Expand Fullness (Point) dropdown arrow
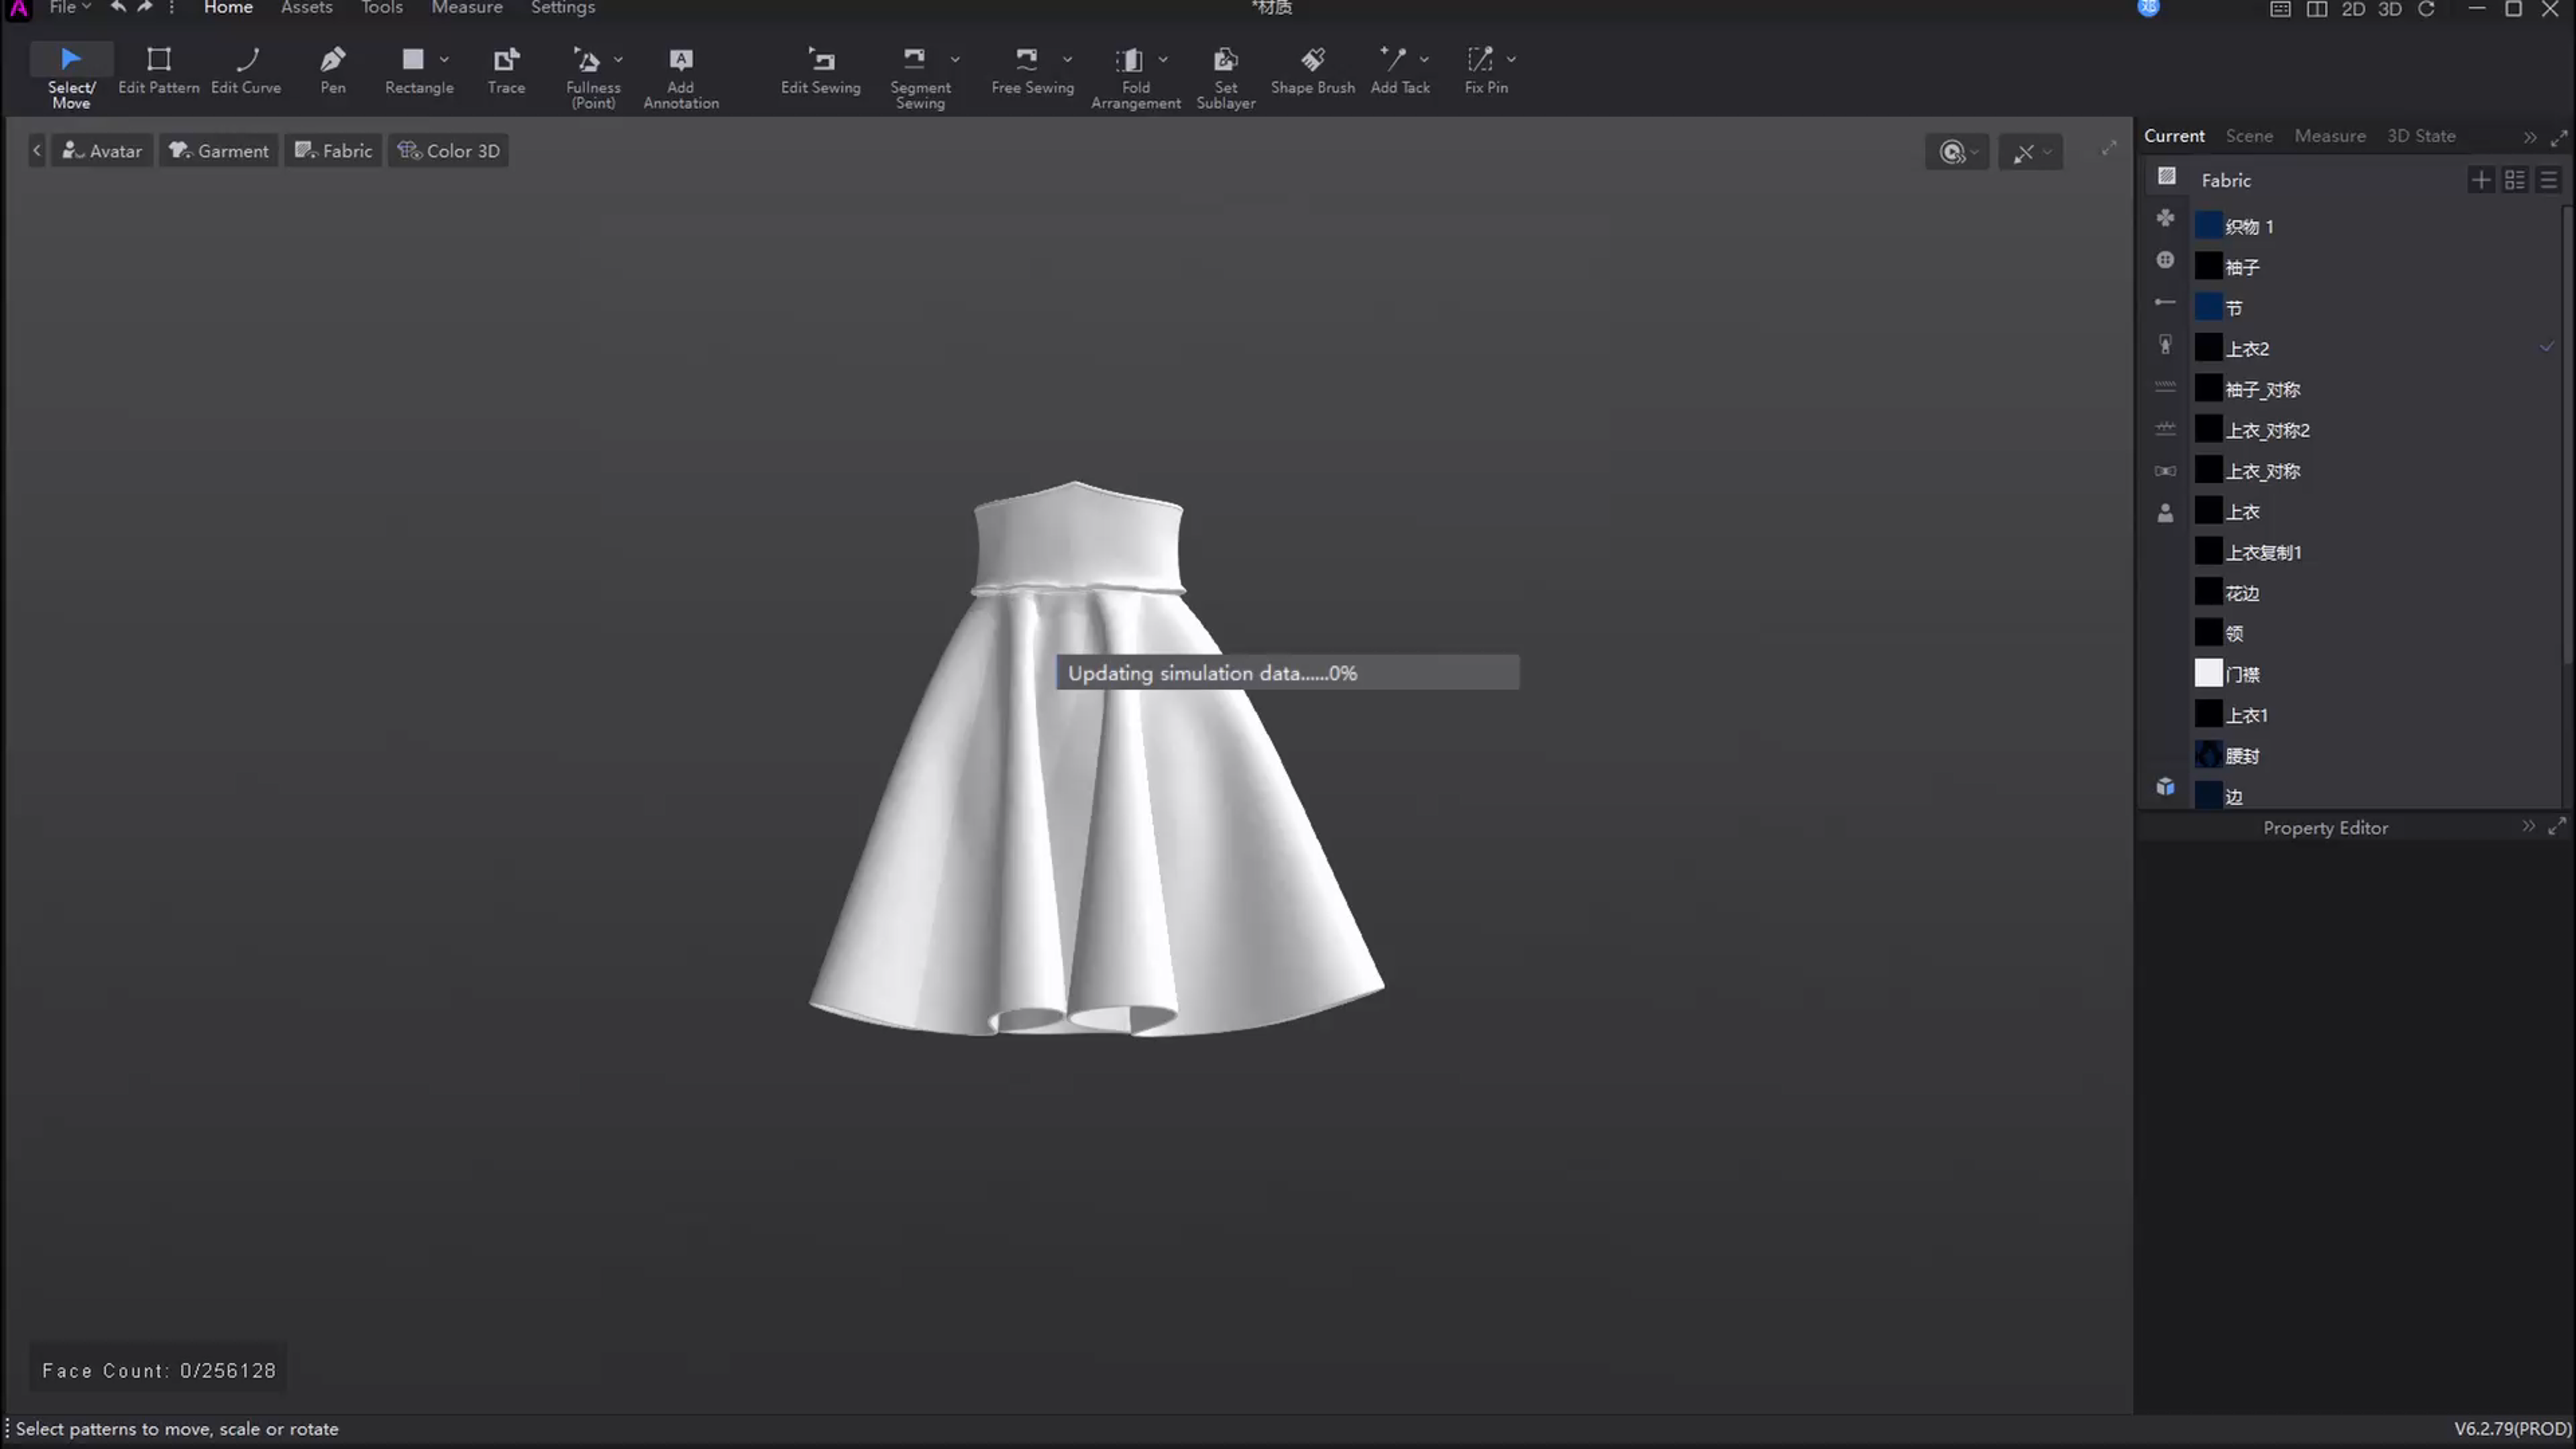2576x1449 pixels. tap(618, 59)
